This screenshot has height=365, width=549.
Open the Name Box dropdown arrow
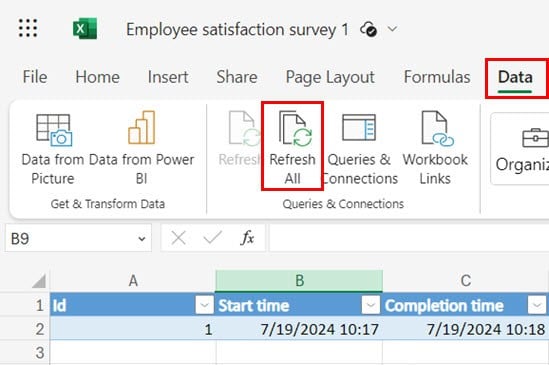click(142, 239)
